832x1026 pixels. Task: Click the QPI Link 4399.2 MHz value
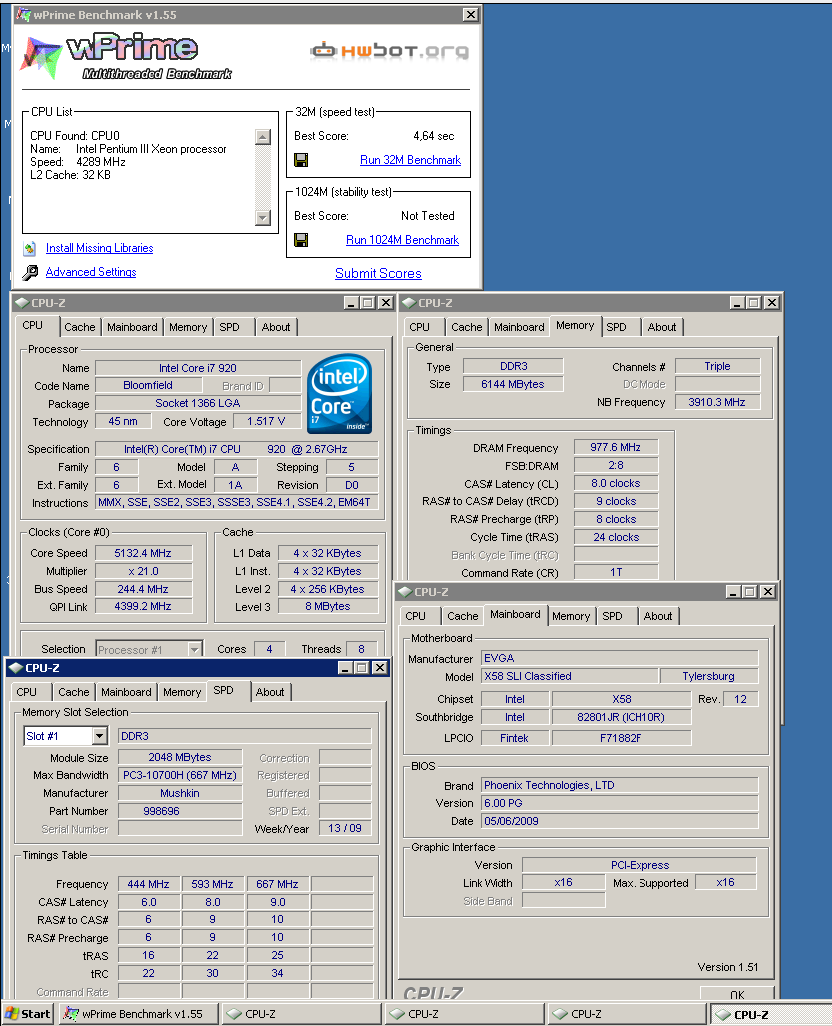(x=143, y=606)
